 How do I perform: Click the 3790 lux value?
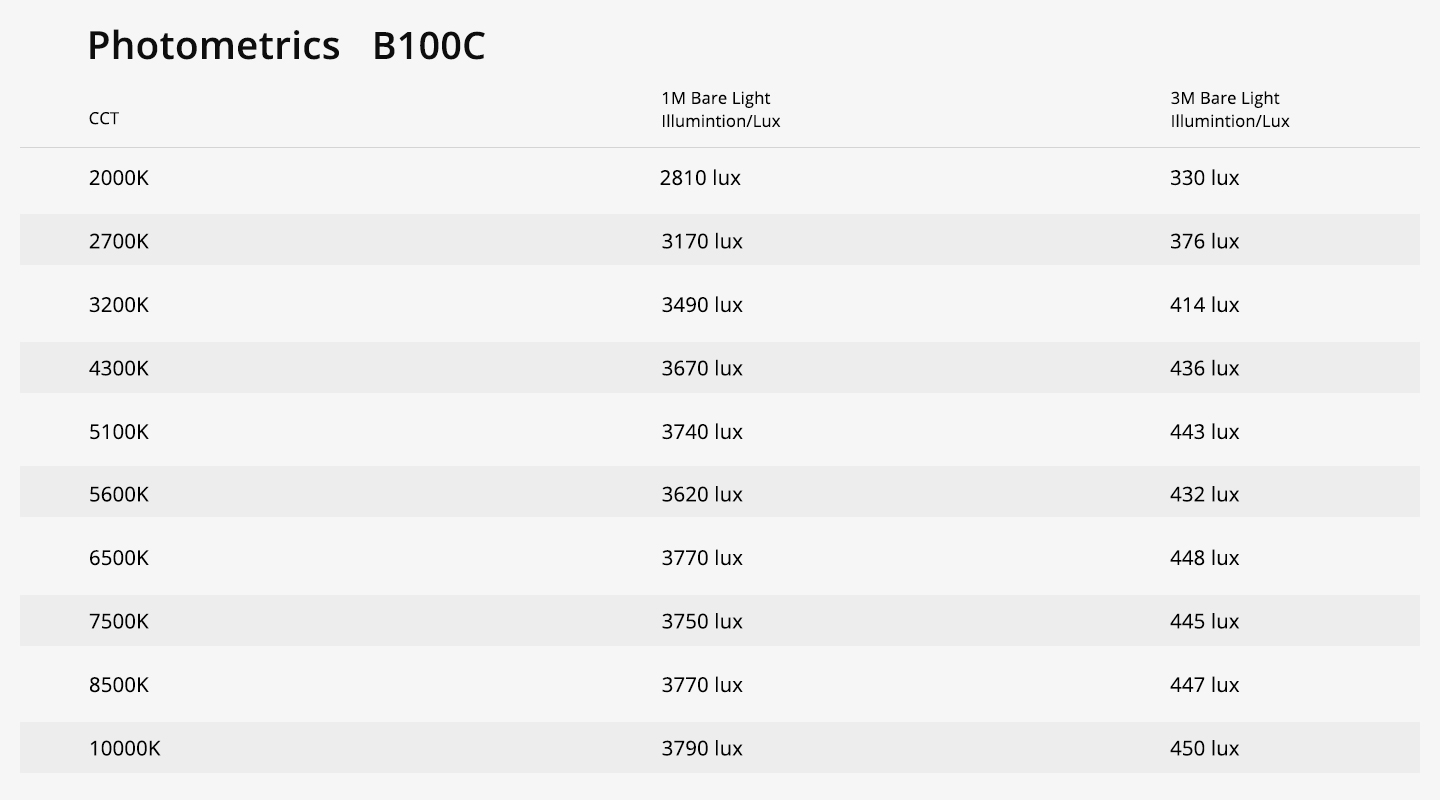pos(701,748)
